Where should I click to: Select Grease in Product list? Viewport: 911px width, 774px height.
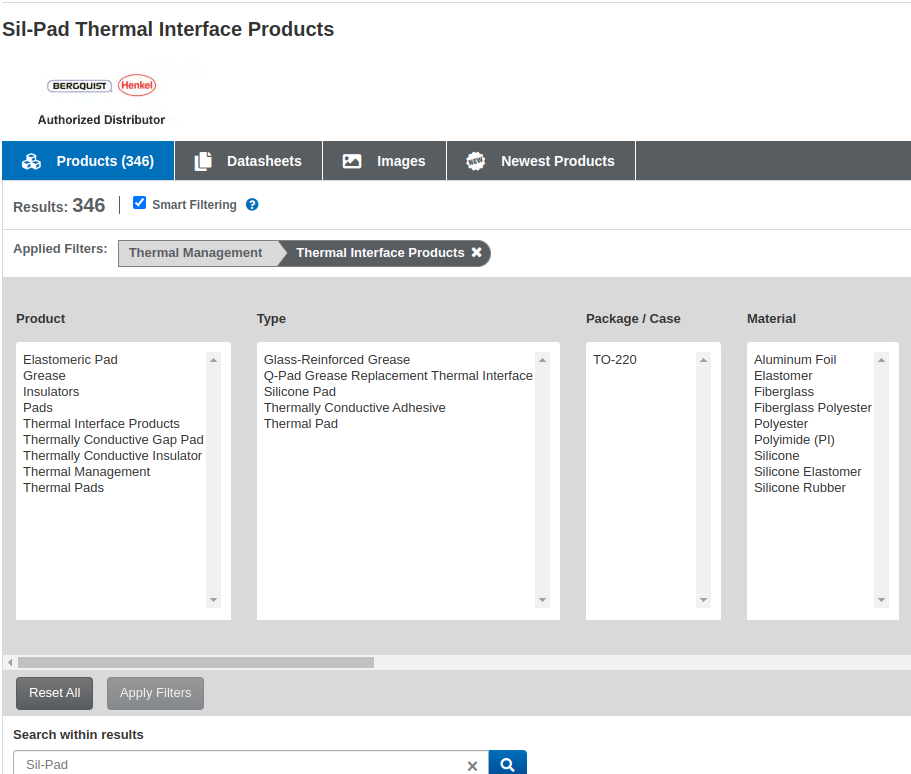pyautogui.click(x=44, y=376)
